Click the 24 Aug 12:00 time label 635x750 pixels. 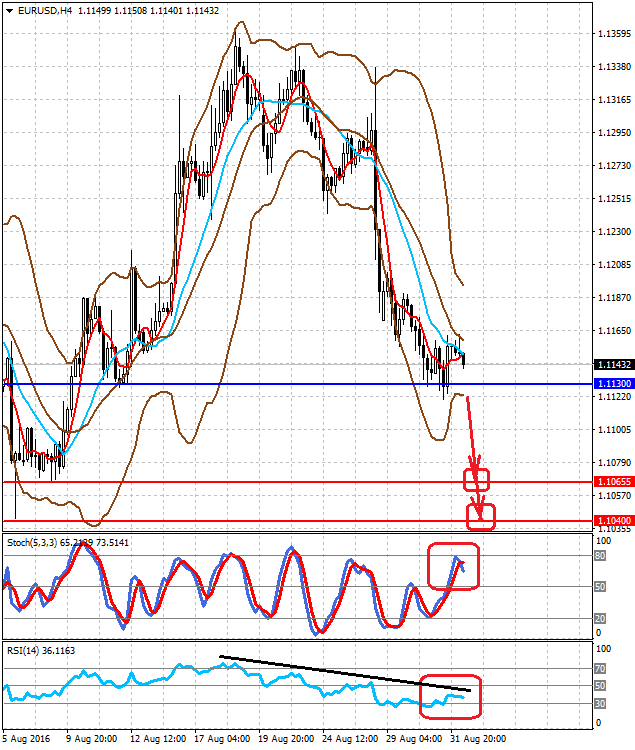(x=350, y=739)
